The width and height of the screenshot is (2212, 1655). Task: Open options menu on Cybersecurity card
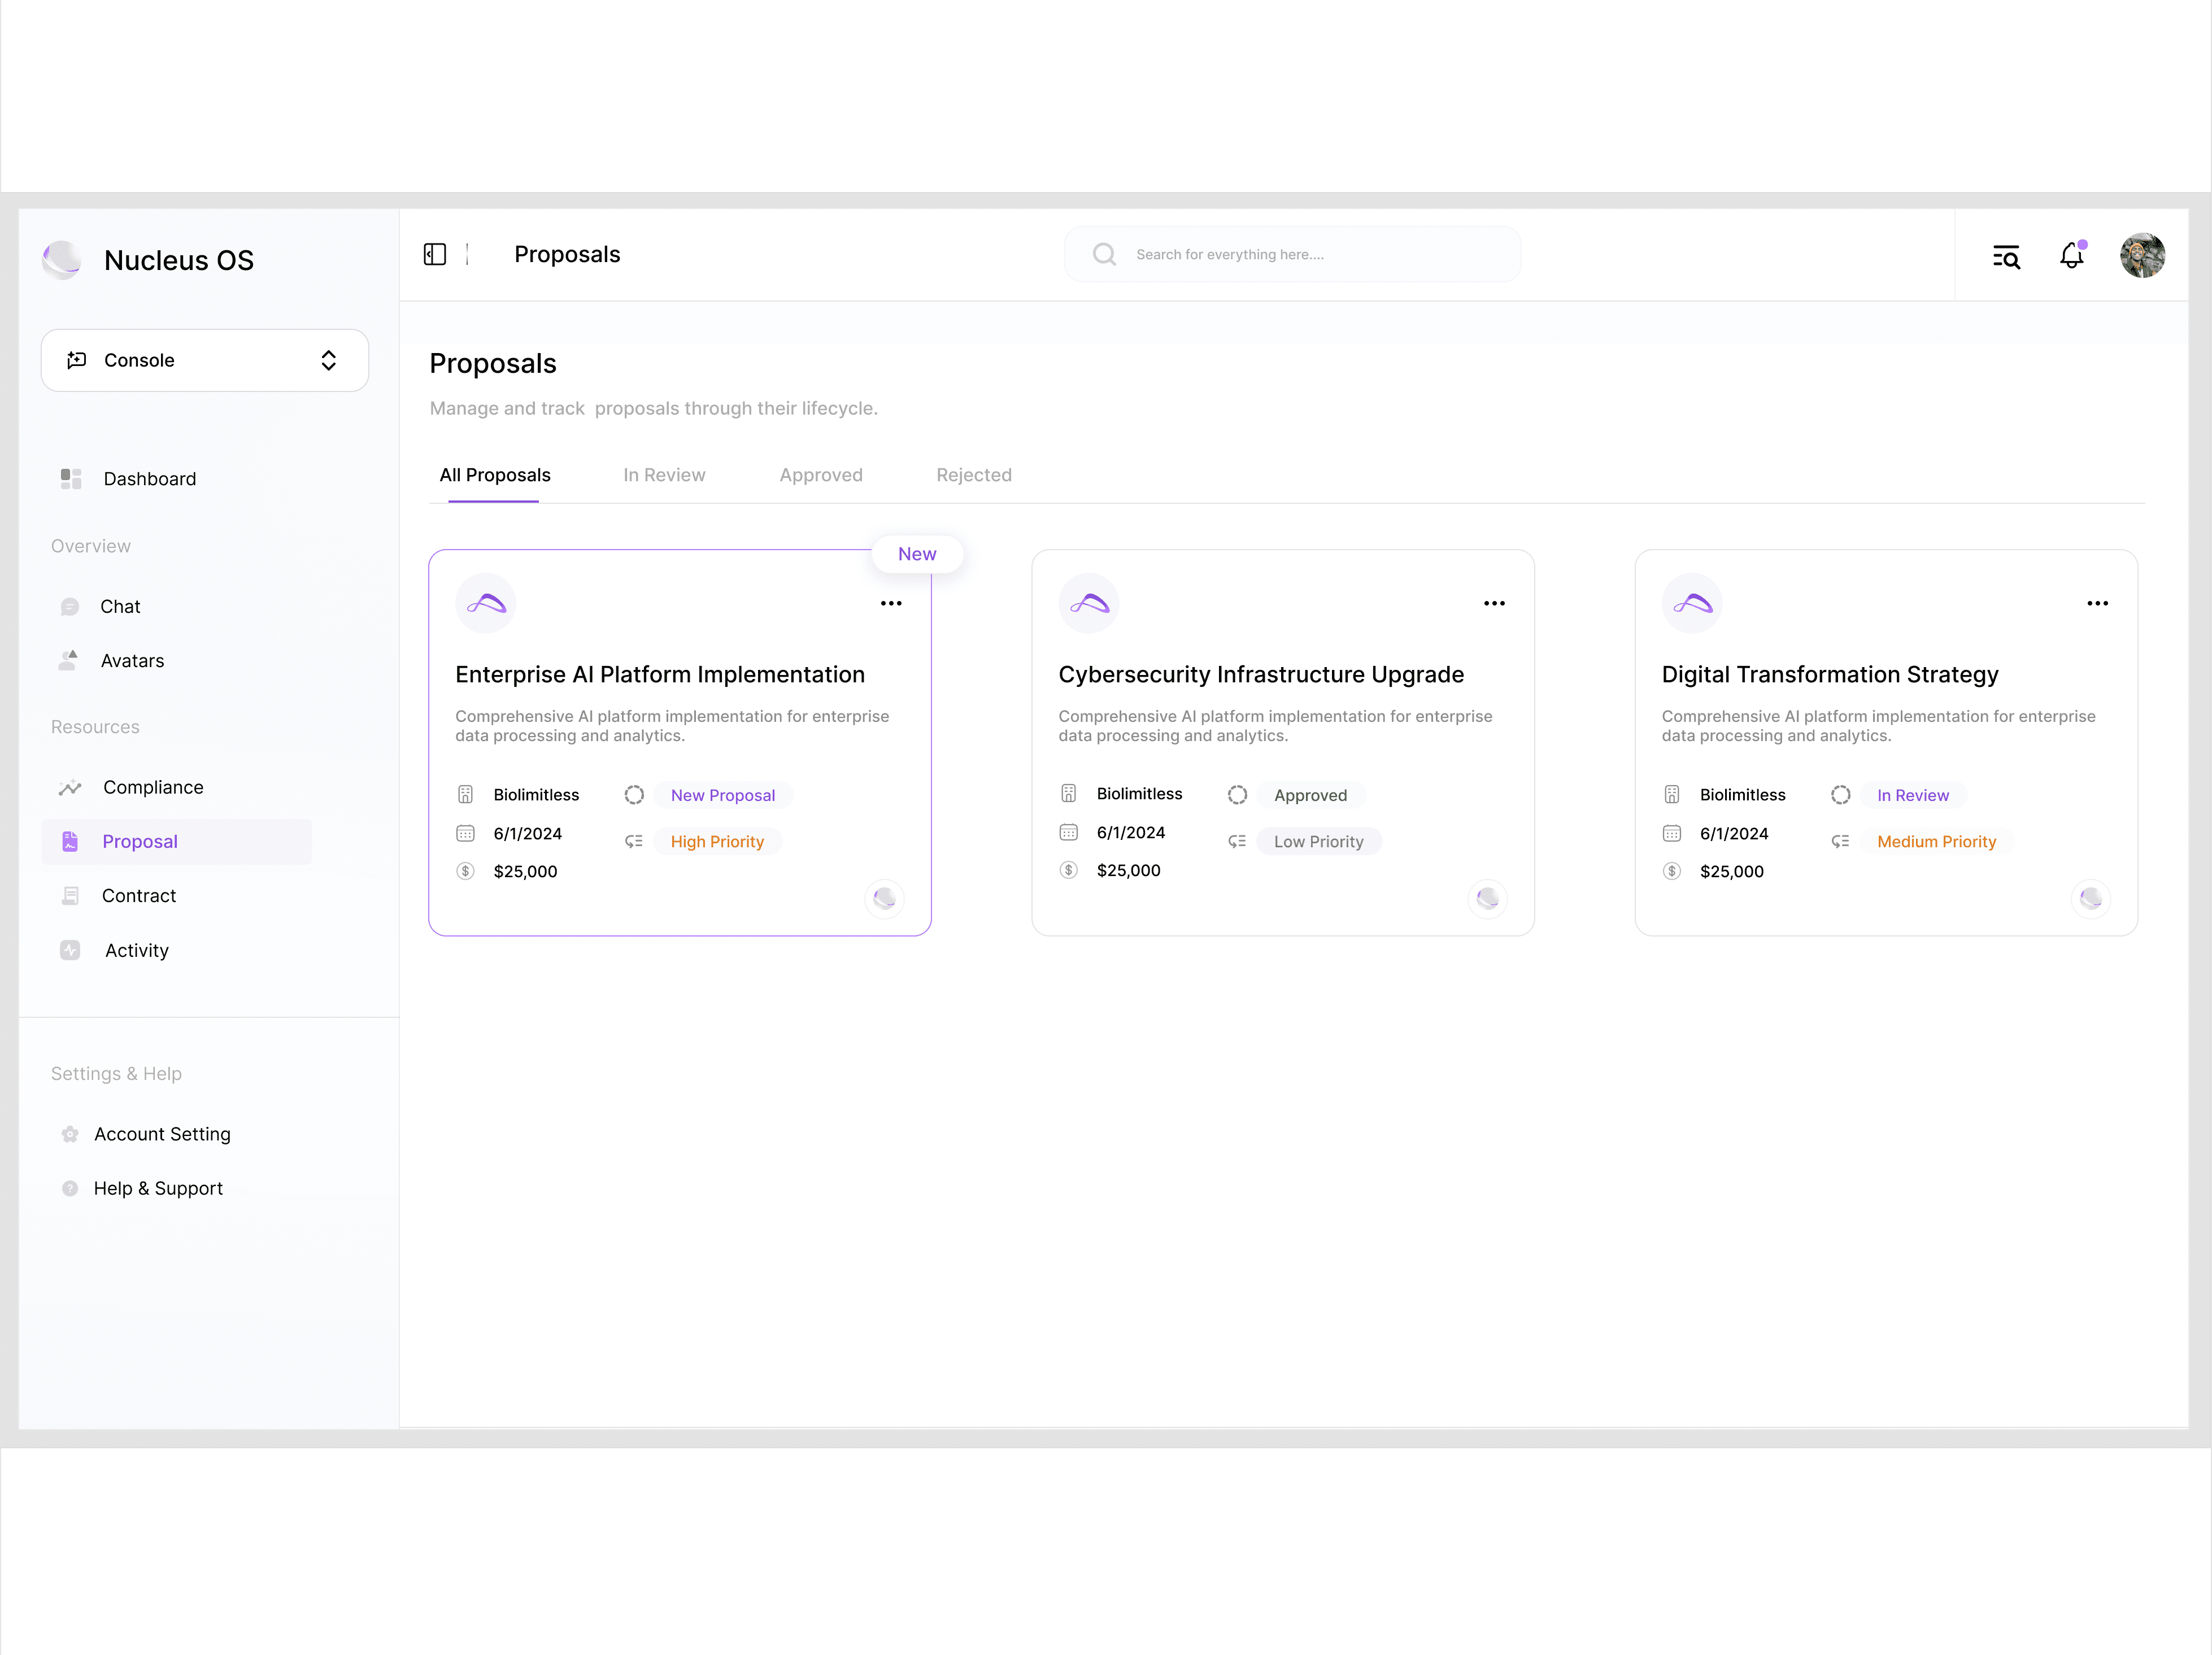(x=1494, y=604)
